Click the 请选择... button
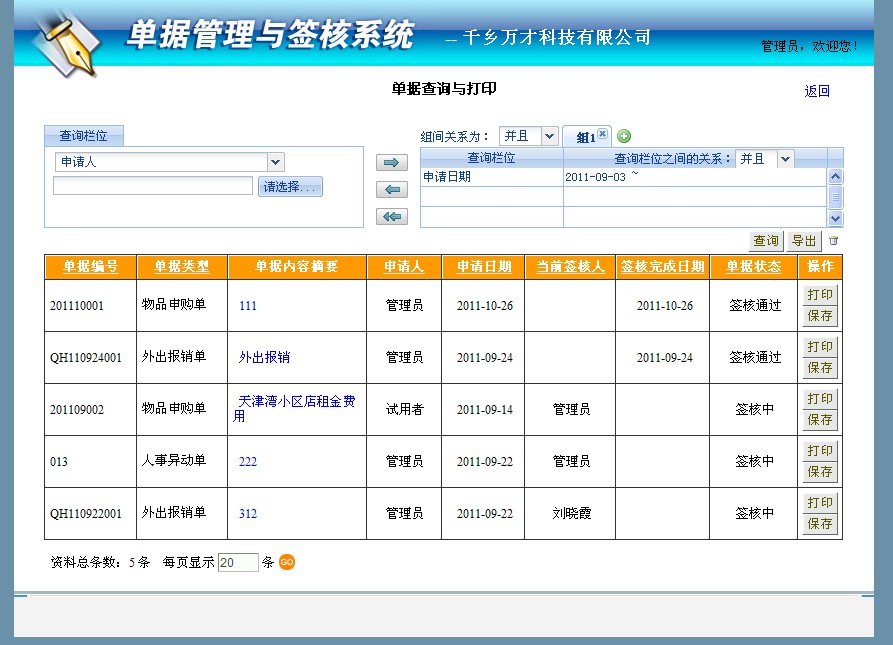The image size is (893, 645). pos(290,187)
